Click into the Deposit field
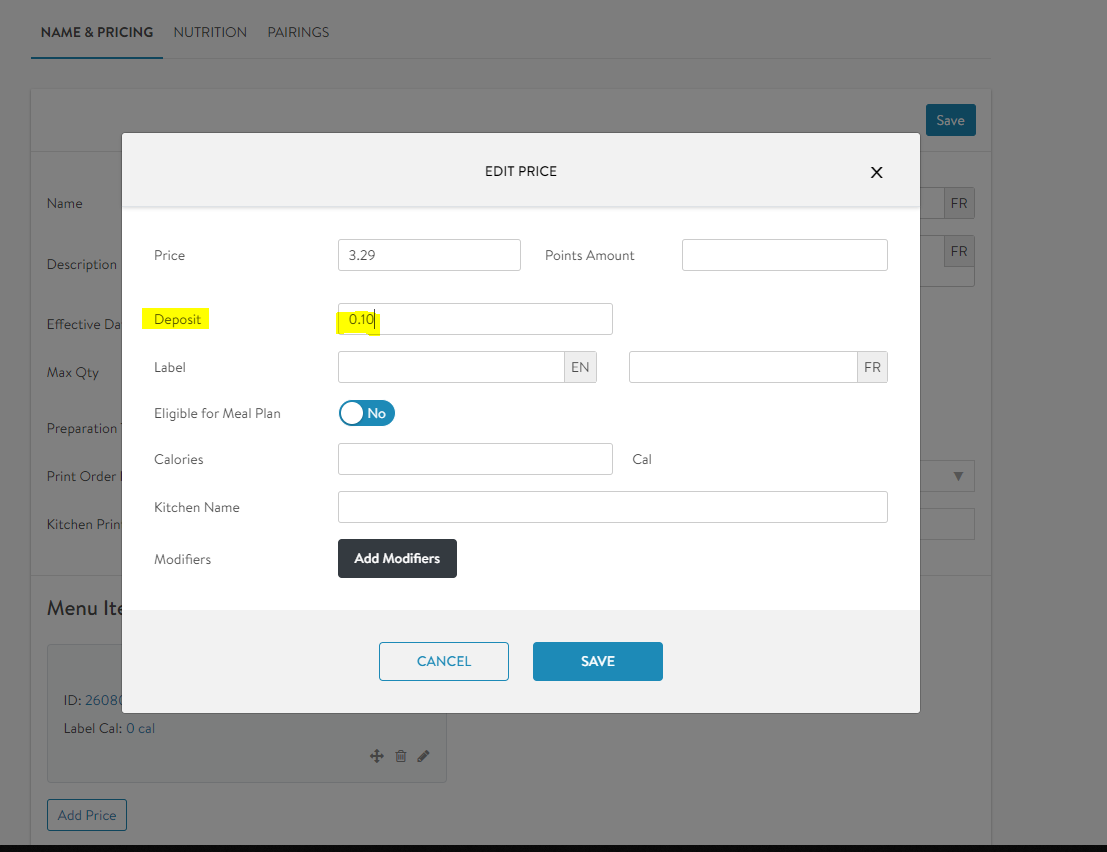 pos(475,319)
